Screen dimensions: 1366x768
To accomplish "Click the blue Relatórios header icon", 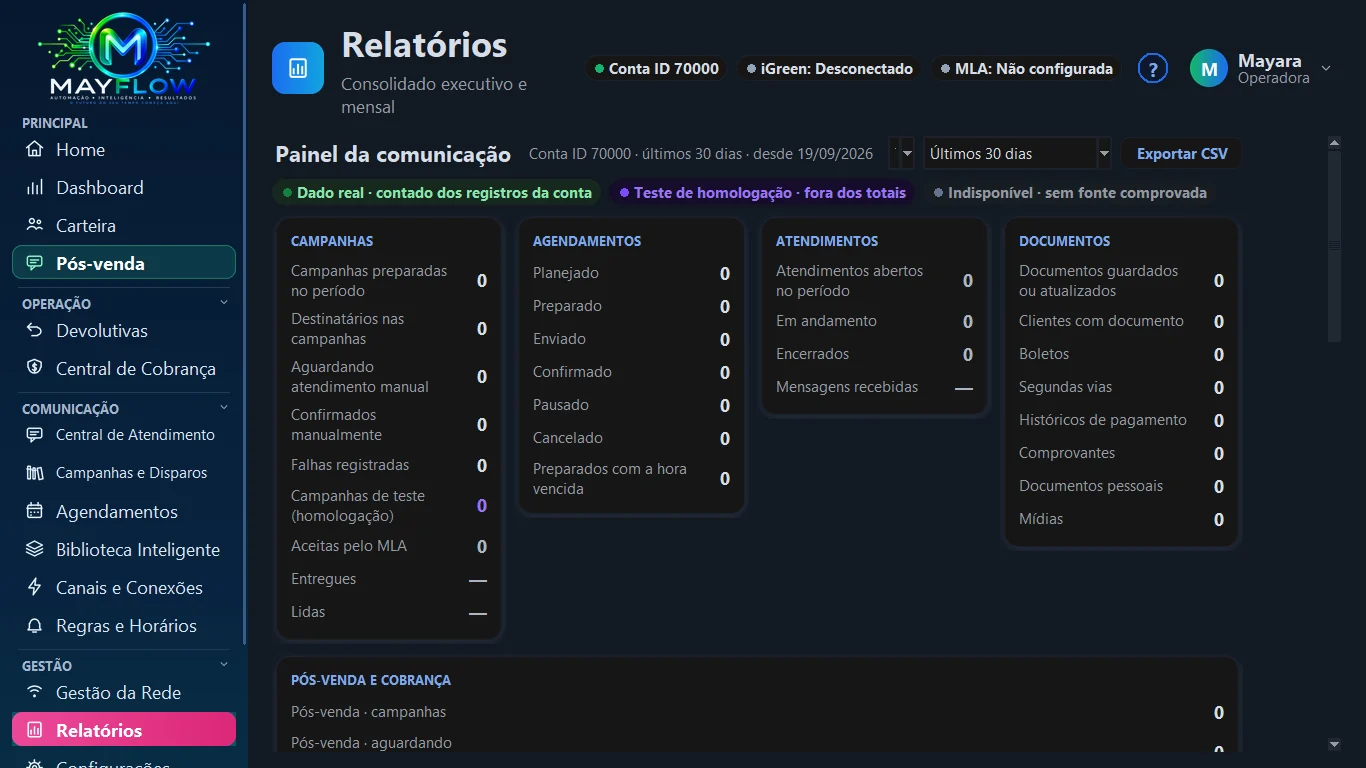I will (298, 68).
